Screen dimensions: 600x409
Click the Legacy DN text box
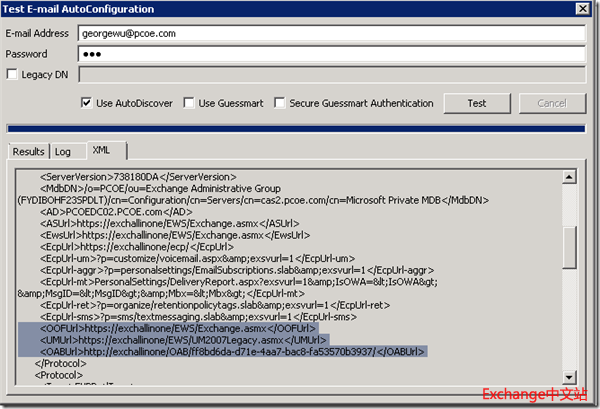(x=330, y=73)
